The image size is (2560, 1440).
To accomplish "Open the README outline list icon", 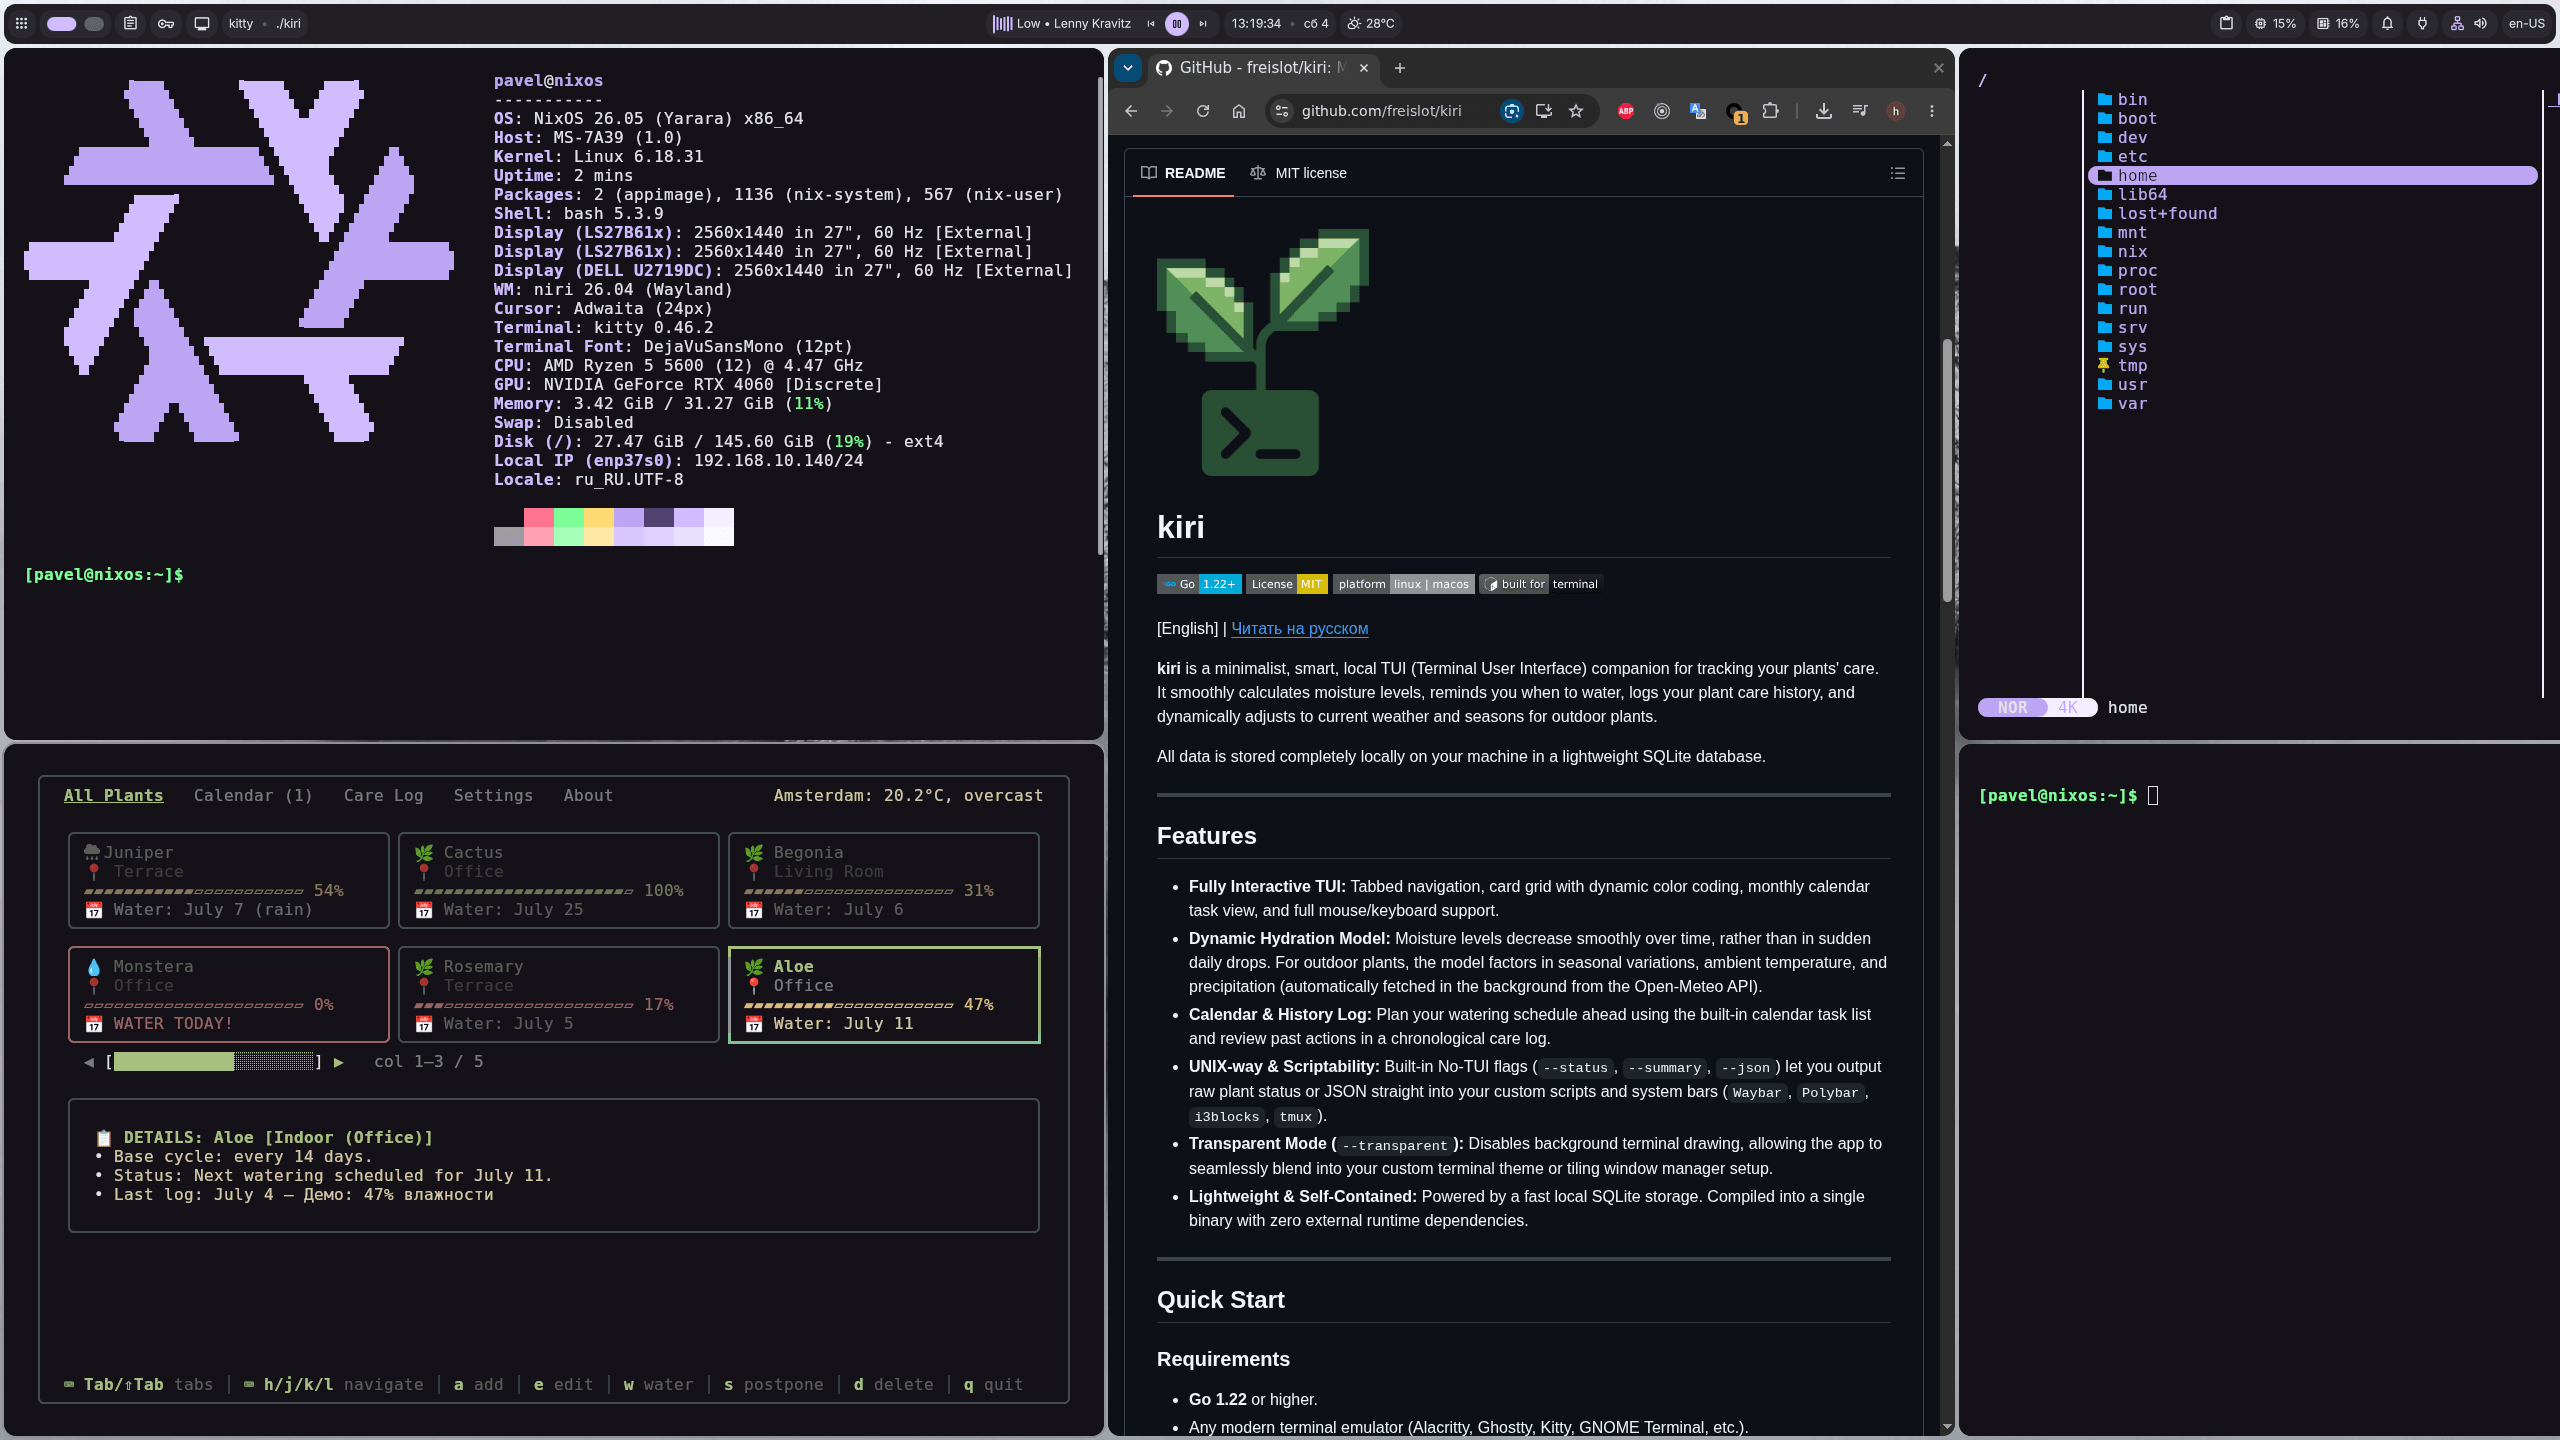I will (1898, 173).
